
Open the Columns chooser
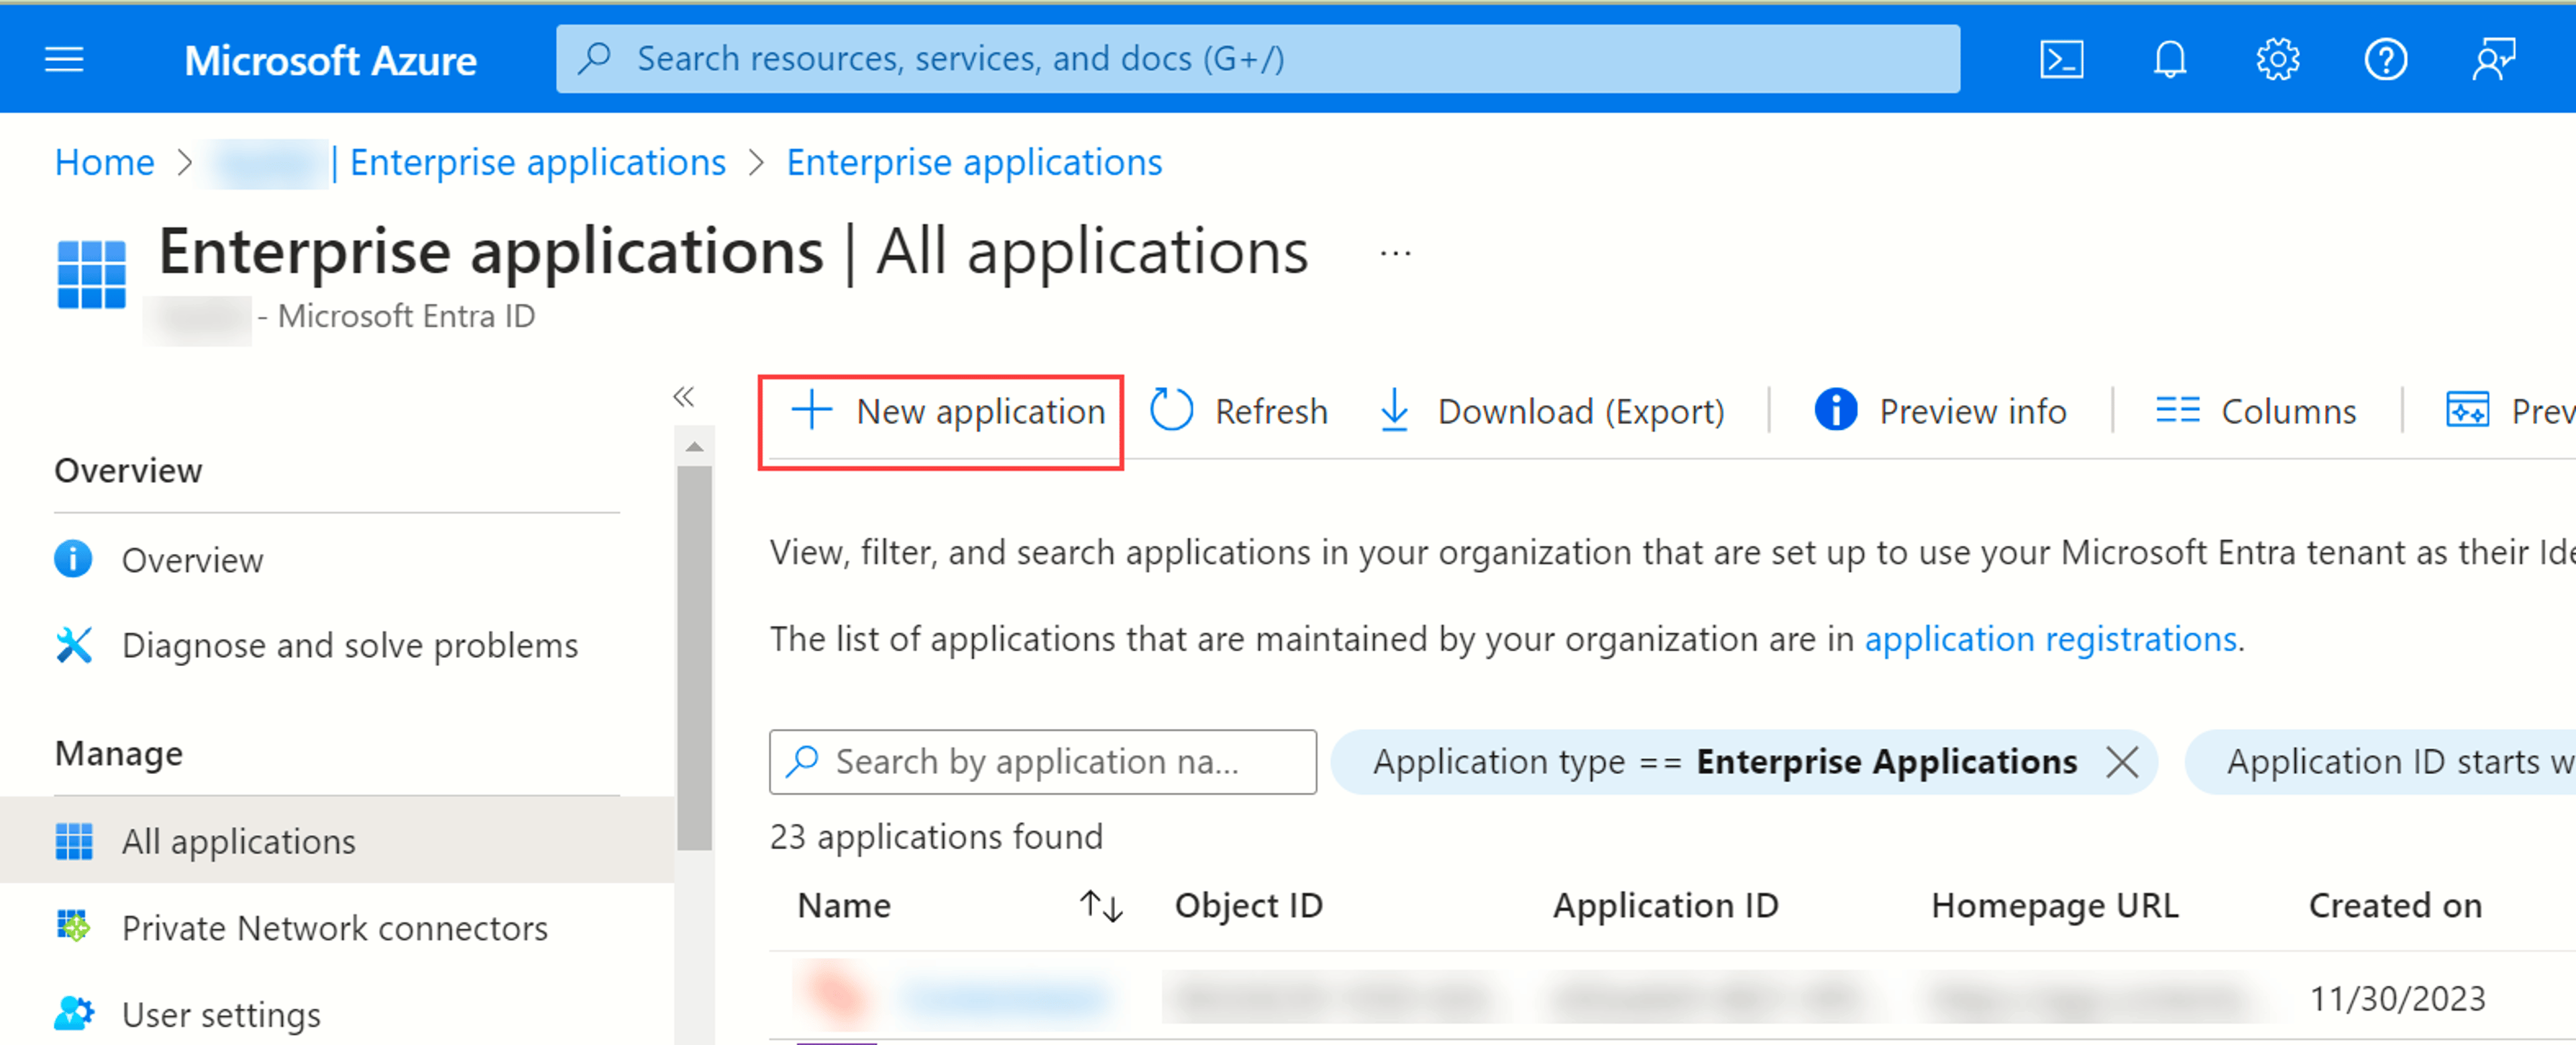[2255, 411]
